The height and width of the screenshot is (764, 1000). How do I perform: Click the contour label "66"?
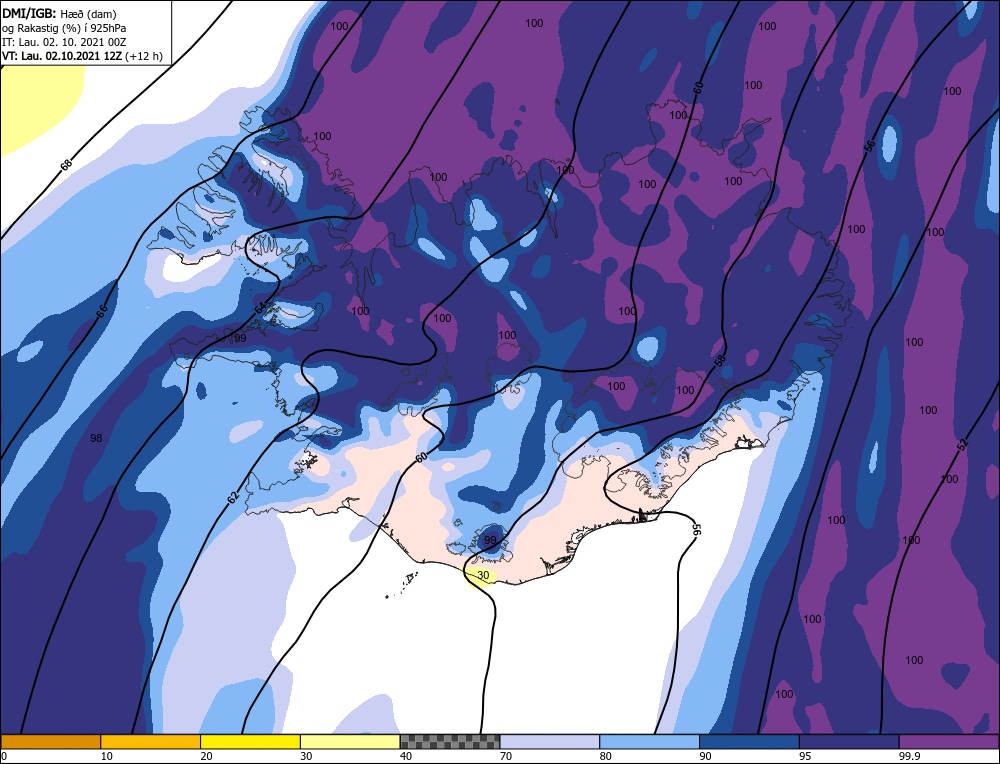[102, 312]
